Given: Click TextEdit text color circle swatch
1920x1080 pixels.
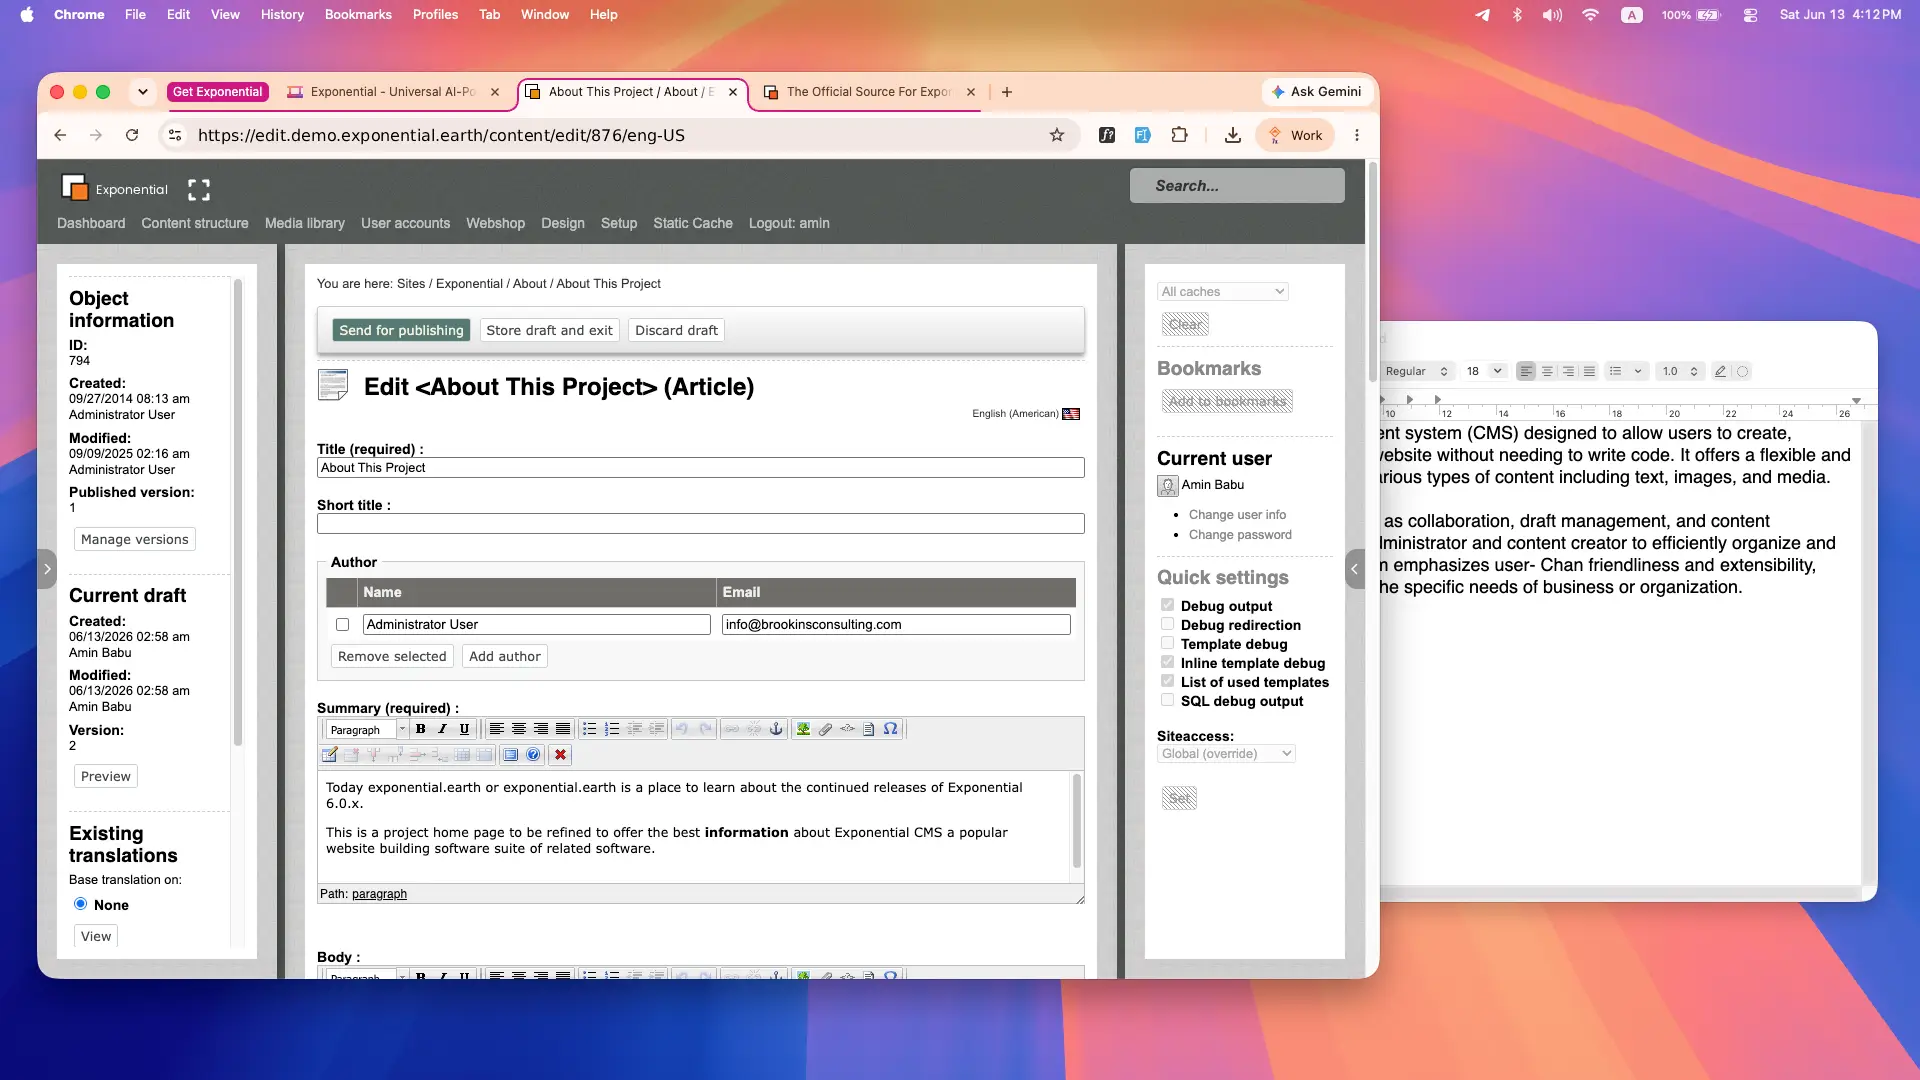Looking at the screenshot, I should (1742, 371).
